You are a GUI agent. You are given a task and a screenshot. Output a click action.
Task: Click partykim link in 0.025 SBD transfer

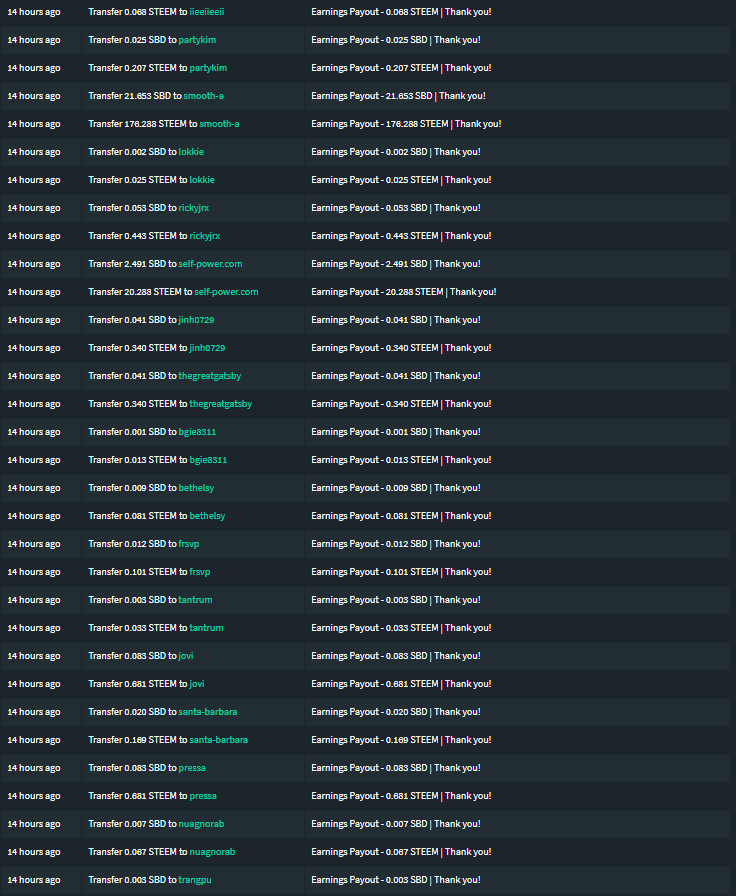(197, 40)
